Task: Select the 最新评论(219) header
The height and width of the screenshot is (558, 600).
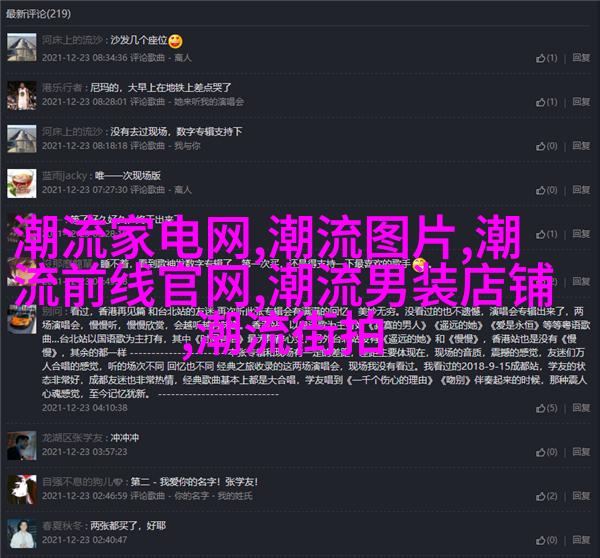Action: tap(38, 14)
